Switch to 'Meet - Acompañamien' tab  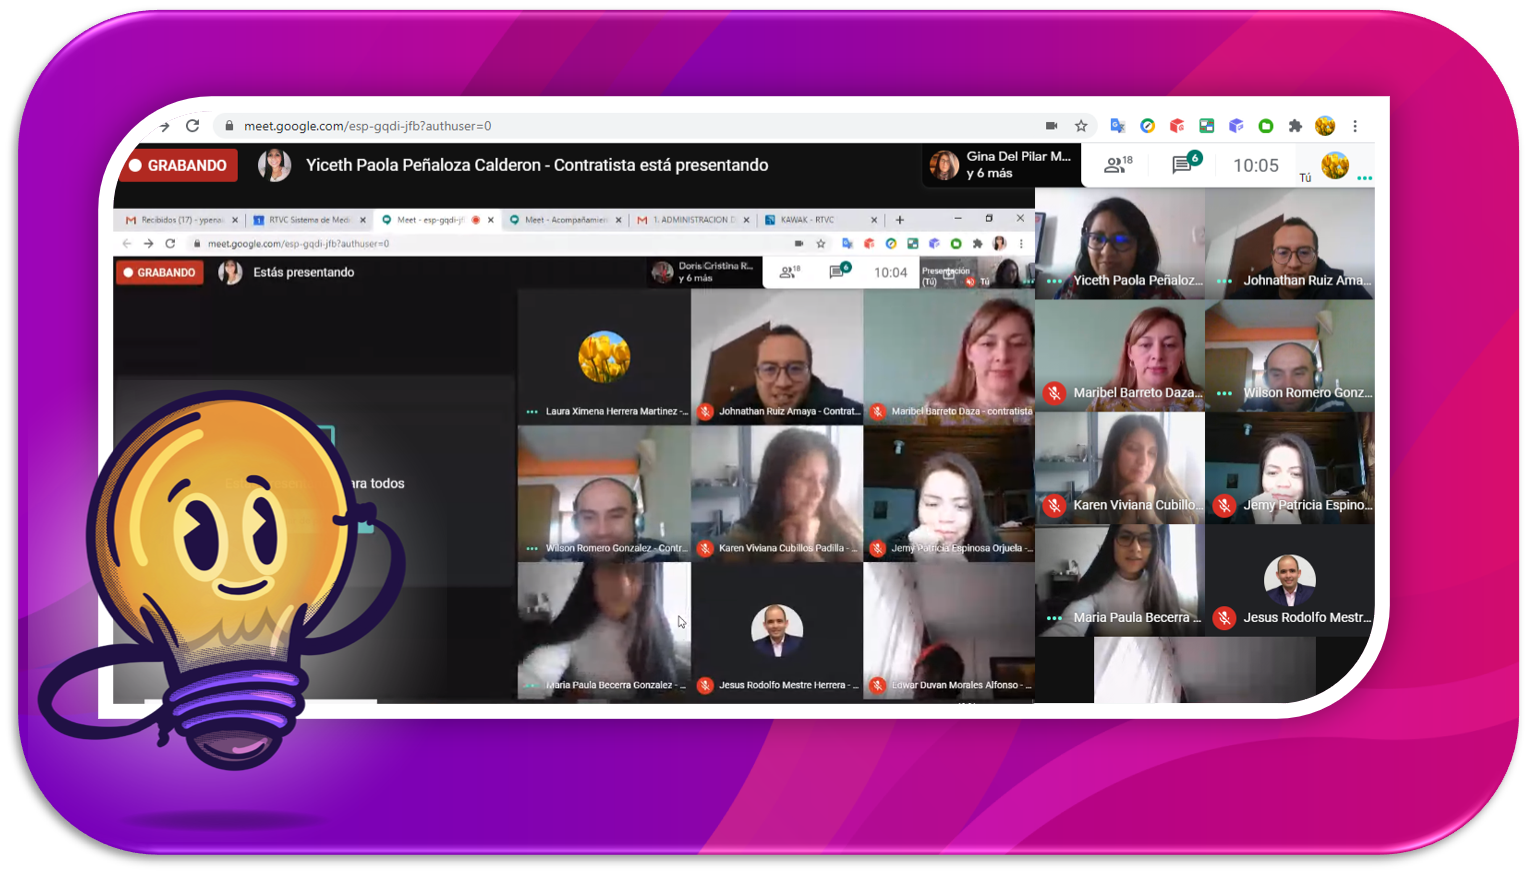565,220
